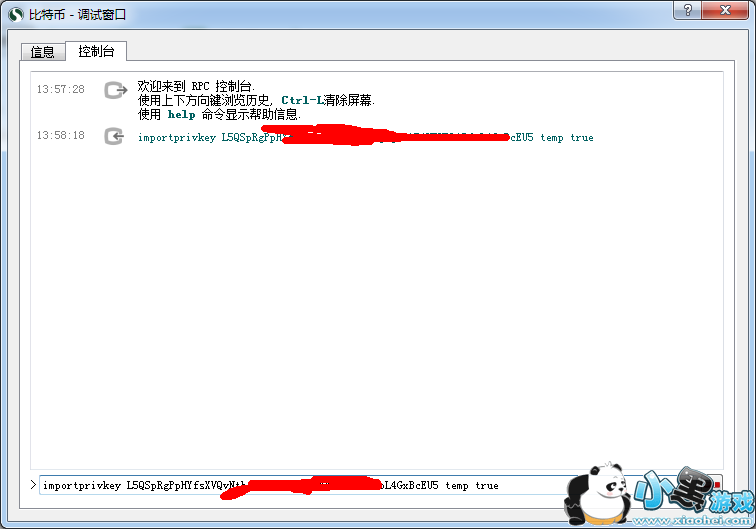This screenshot has height=529, width=756.
Task: Close the debug window with X button
Action: pyautogui.click(x=725, y=10)
